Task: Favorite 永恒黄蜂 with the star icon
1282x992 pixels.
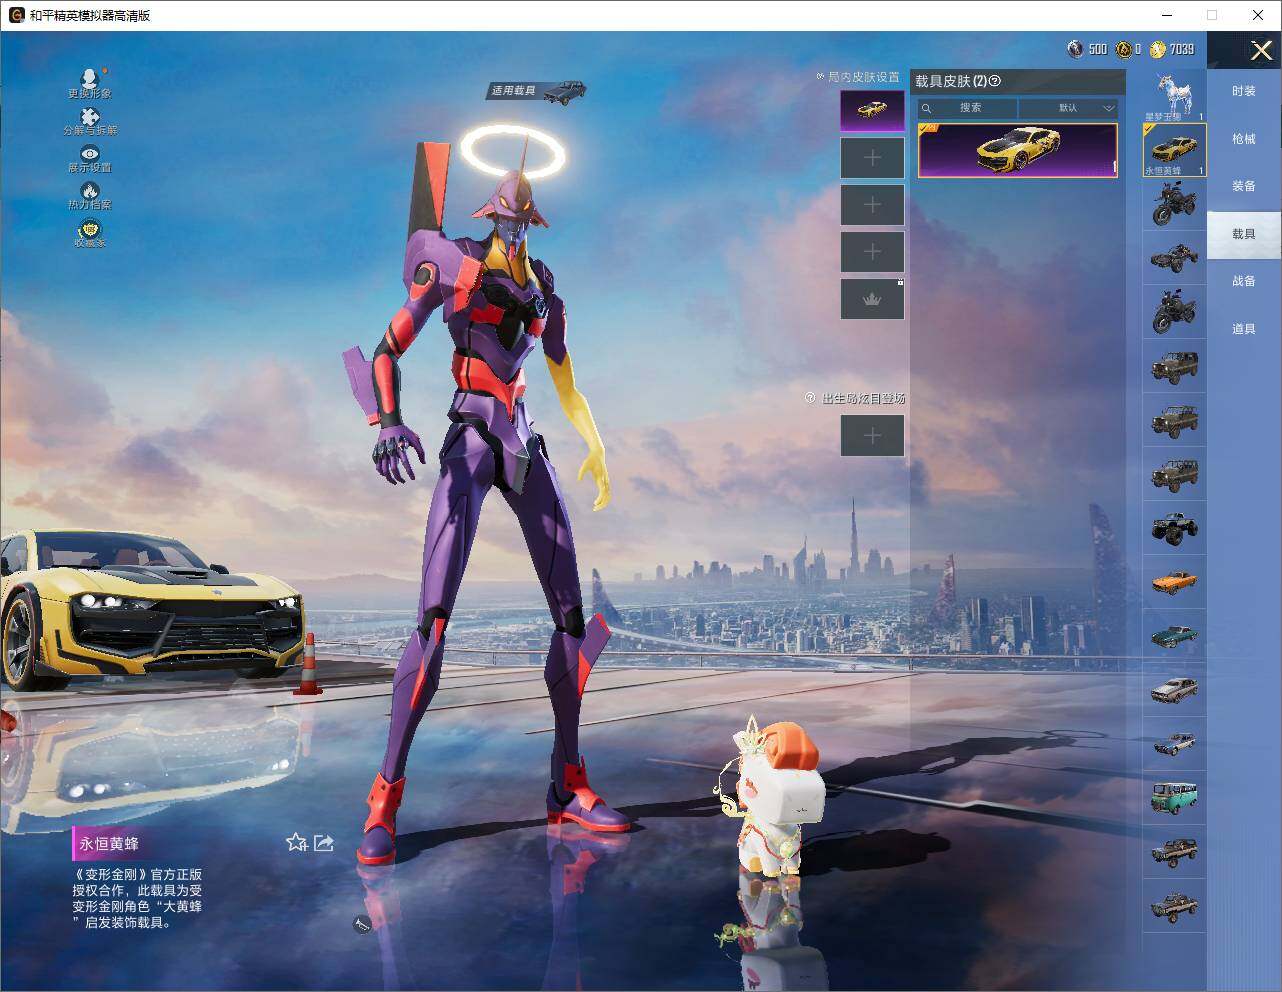Action: (296, 843)
